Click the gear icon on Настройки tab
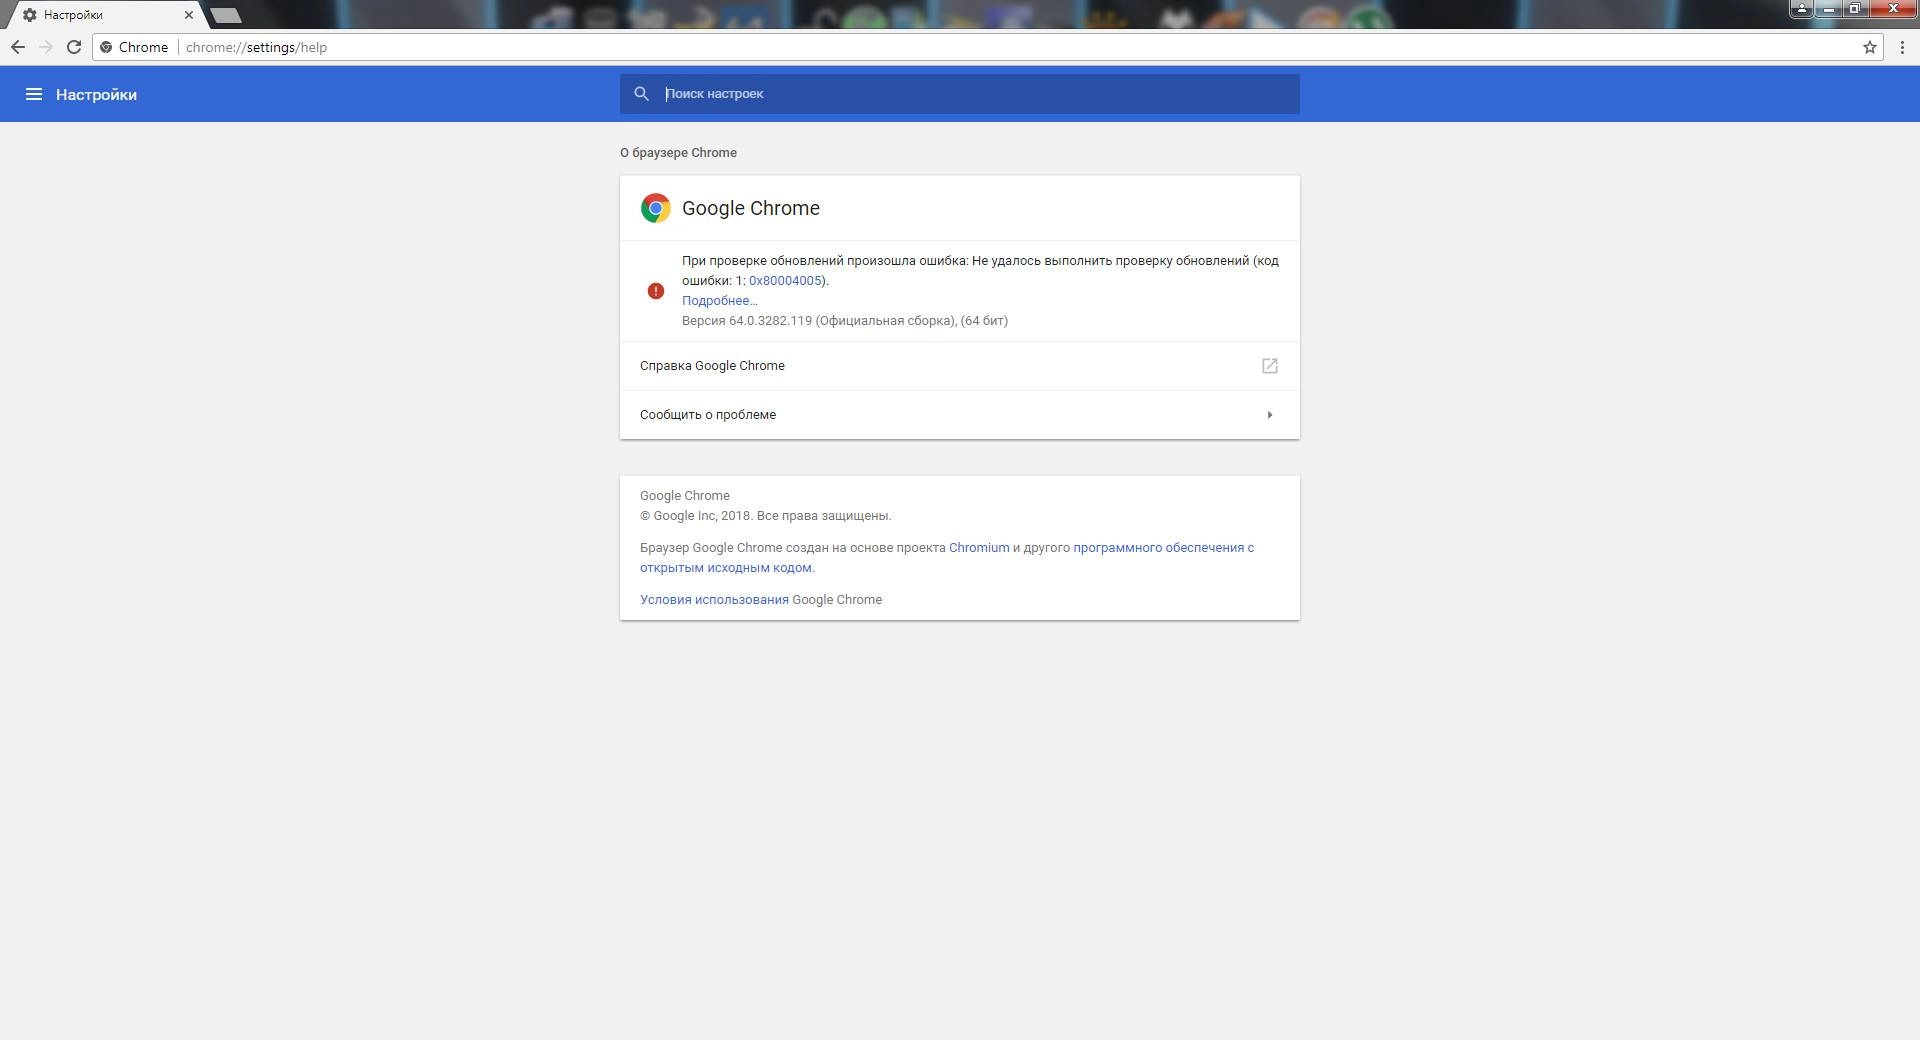Viewport: 1920px width, 1040px height. [x=30, y=15]
